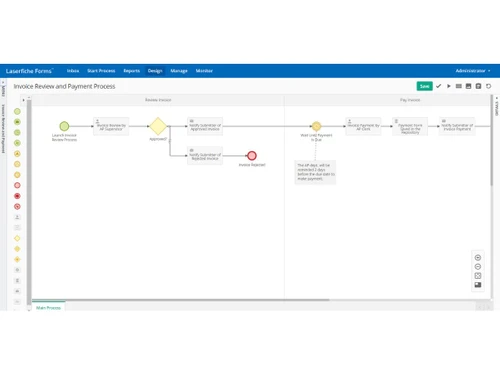Screen dimensions: 500x375
Task: Click the green Save button
Action: (424, 86)
